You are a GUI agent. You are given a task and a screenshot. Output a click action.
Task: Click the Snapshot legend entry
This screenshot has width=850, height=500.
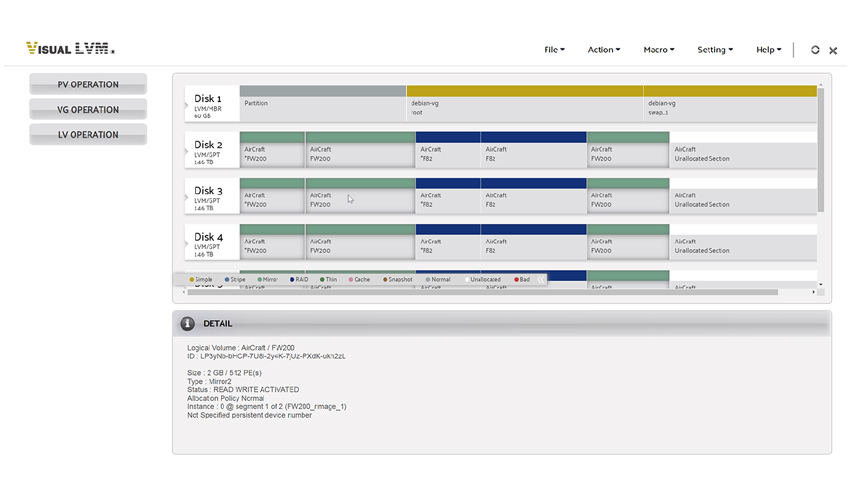point(398,280)
